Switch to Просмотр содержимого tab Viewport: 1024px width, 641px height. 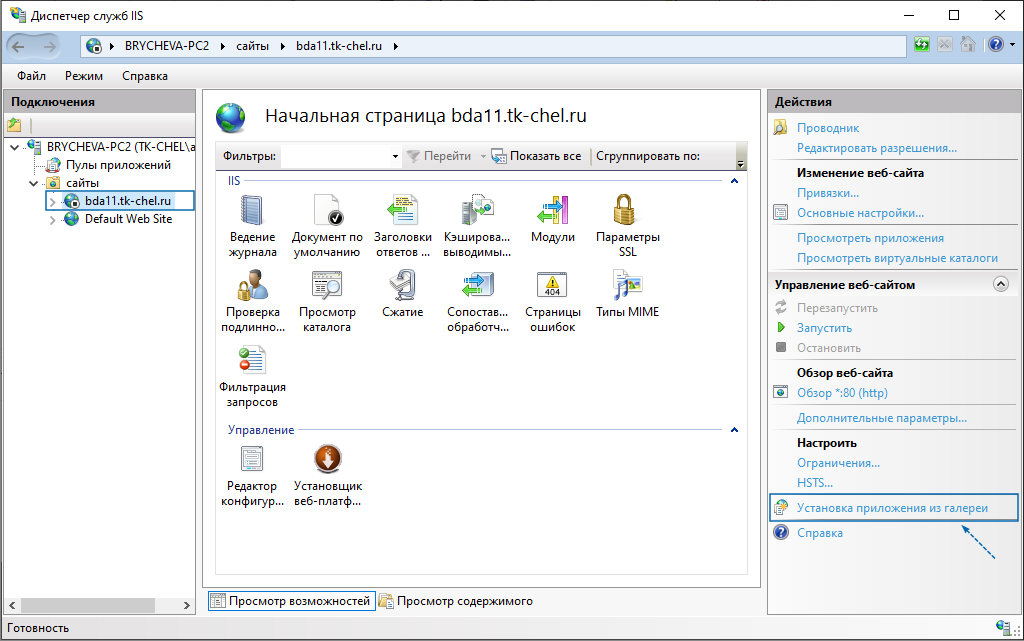456,601
